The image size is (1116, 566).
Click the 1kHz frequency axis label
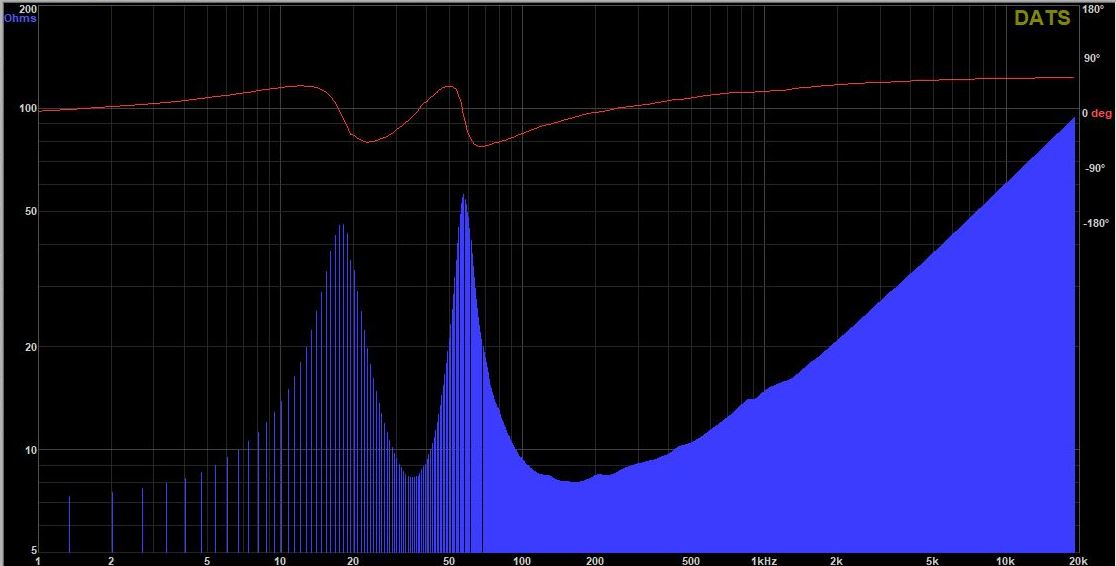[x=763, y=560]
